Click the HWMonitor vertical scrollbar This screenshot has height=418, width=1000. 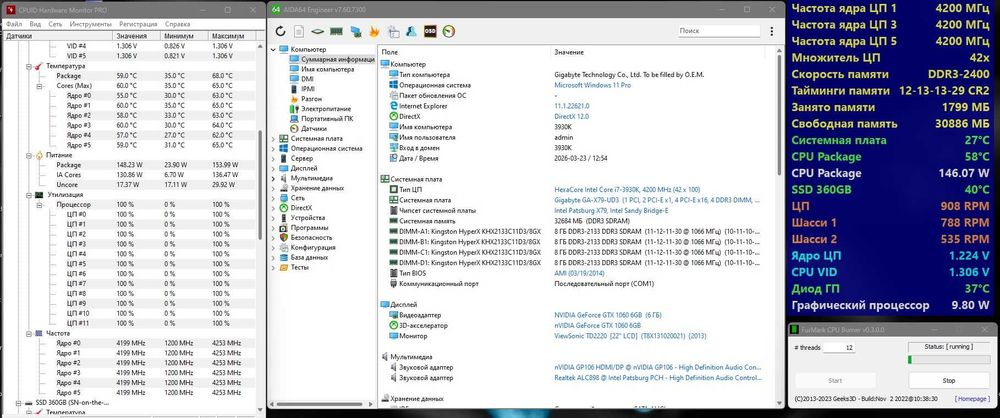(x=260, y=185)
